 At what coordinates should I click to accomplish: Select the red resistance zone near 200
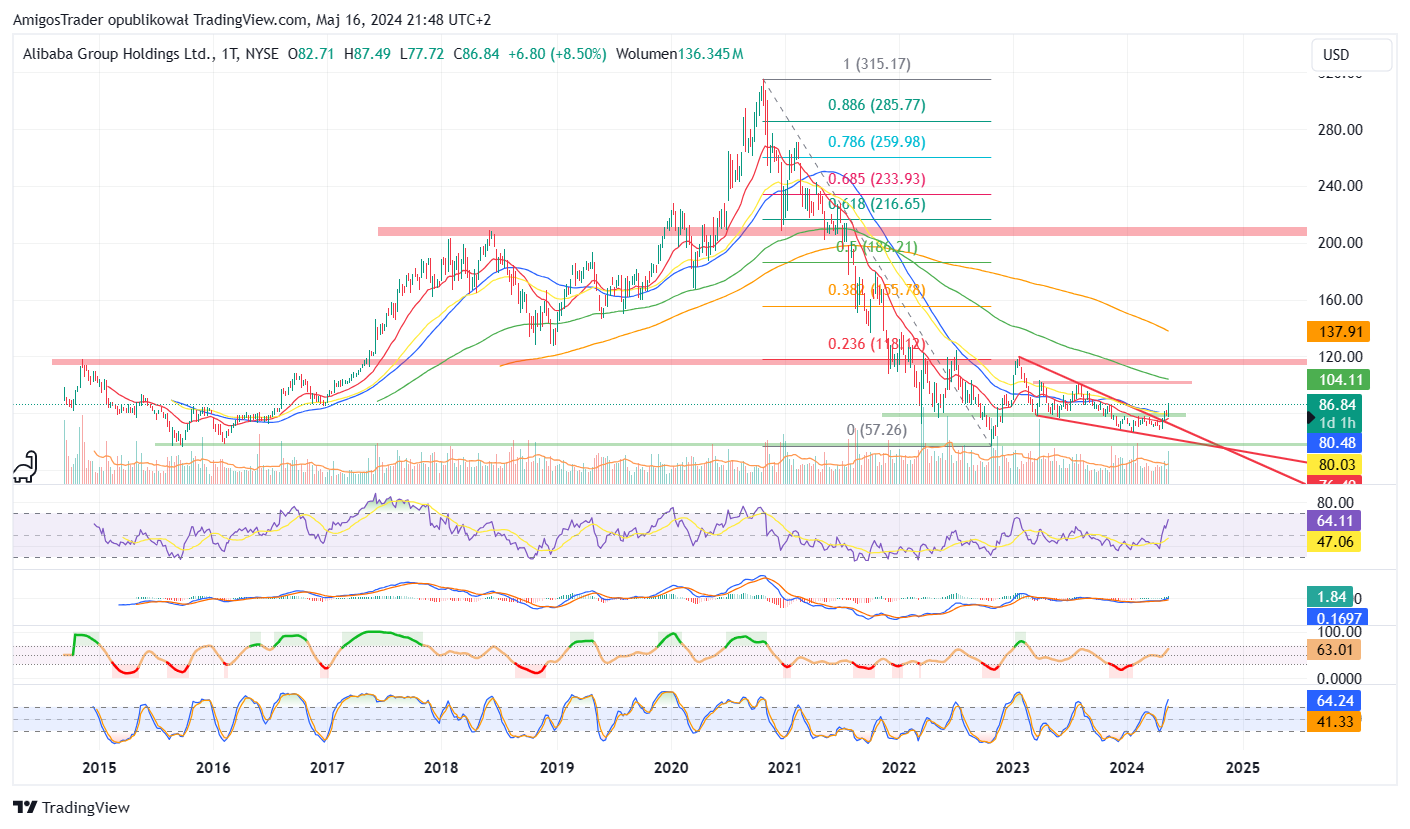[842, 232]
